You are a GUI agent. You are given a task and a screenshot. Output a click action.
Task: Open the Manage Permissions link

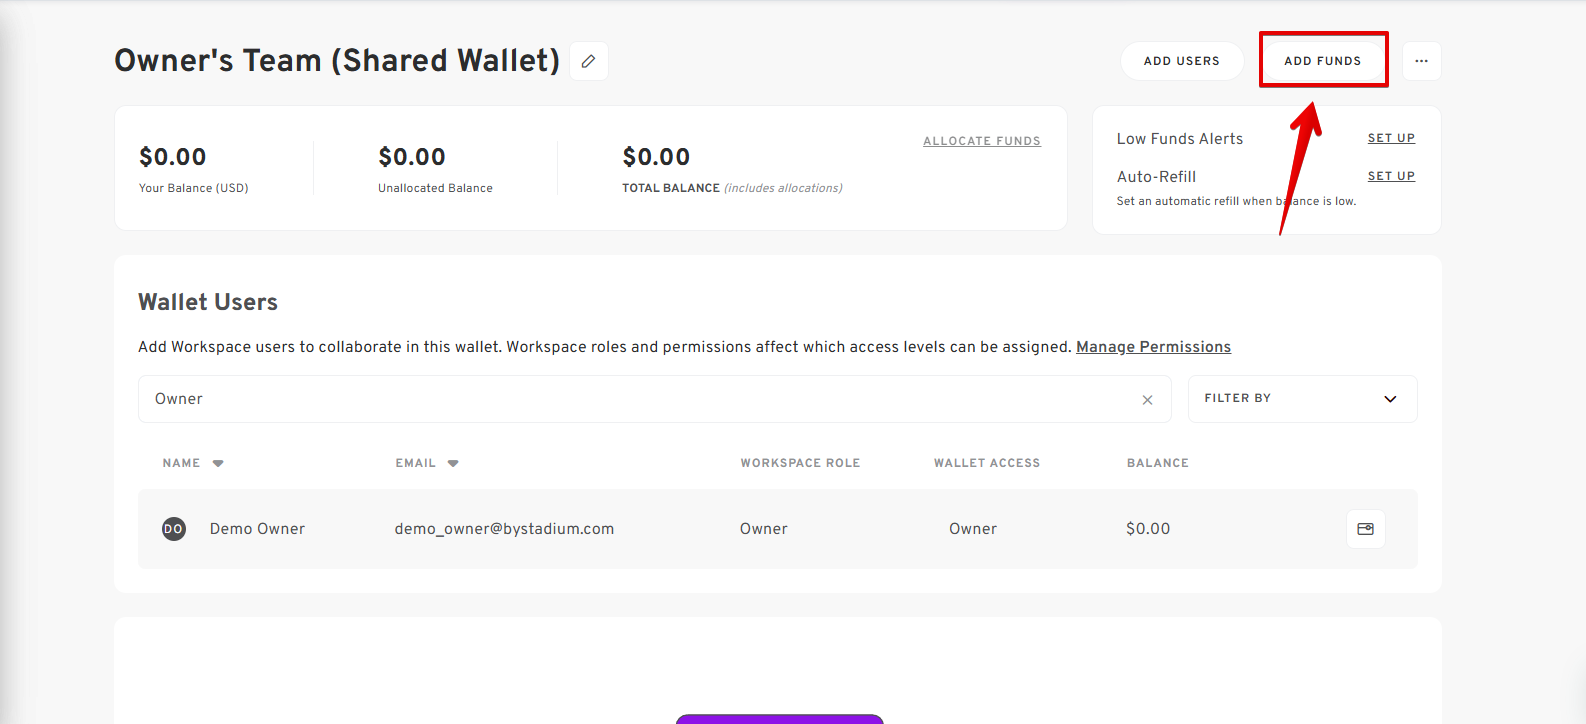[1153, 347]
